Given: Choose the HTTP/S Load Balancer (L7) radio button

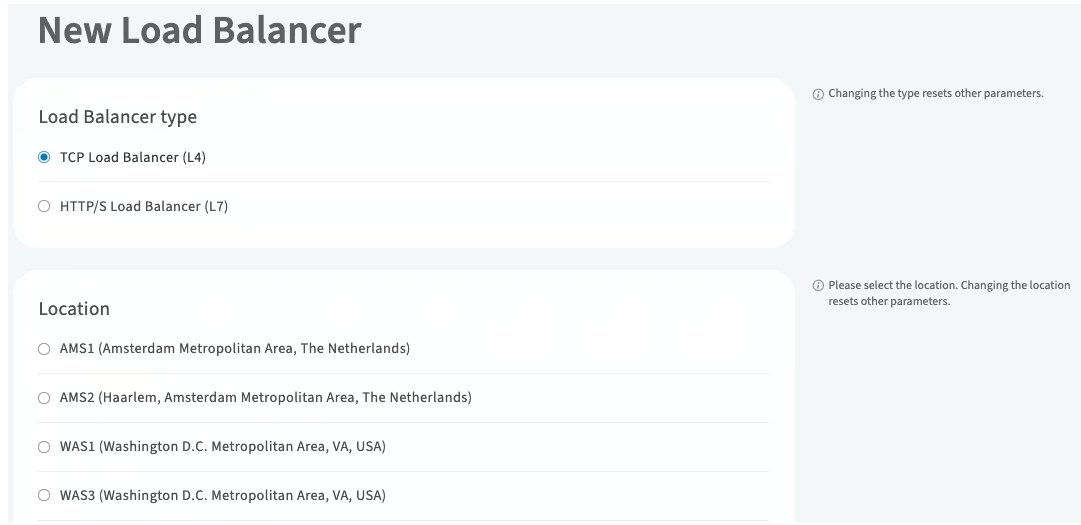Looking at the screenshot, I should click(x=44, y=207).
